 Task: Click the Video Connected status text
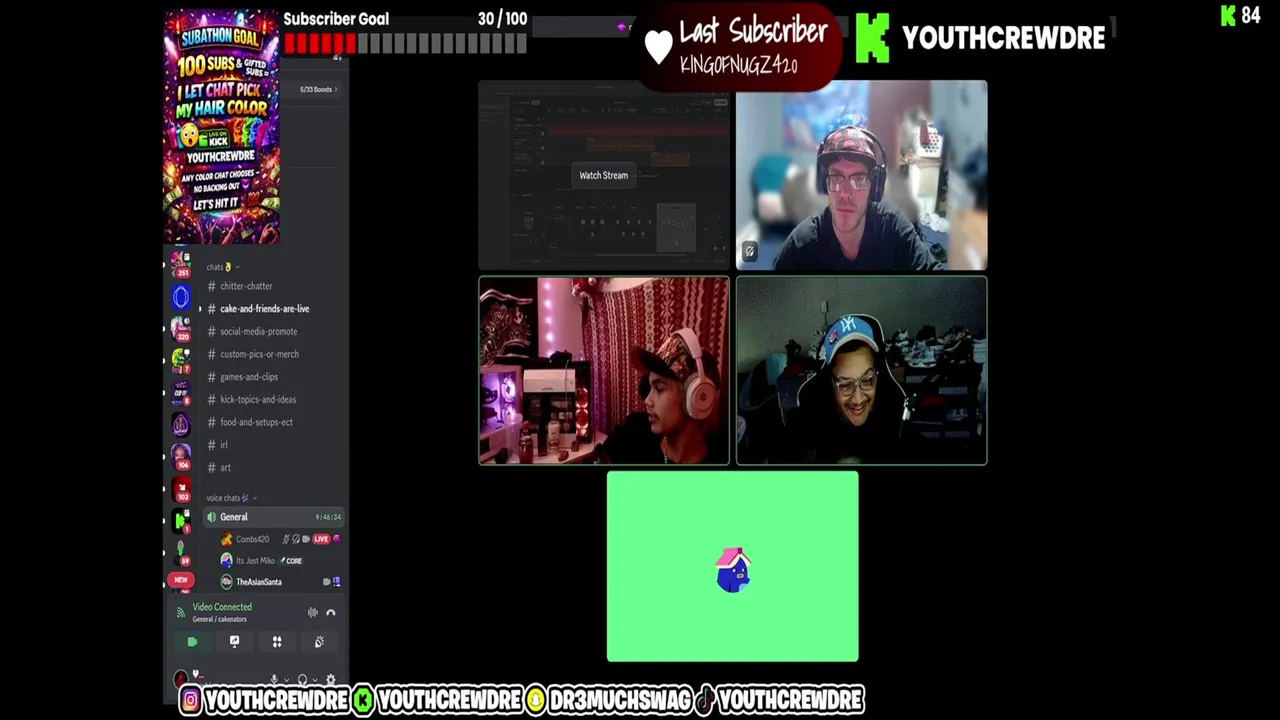click(x=222, y=607)
